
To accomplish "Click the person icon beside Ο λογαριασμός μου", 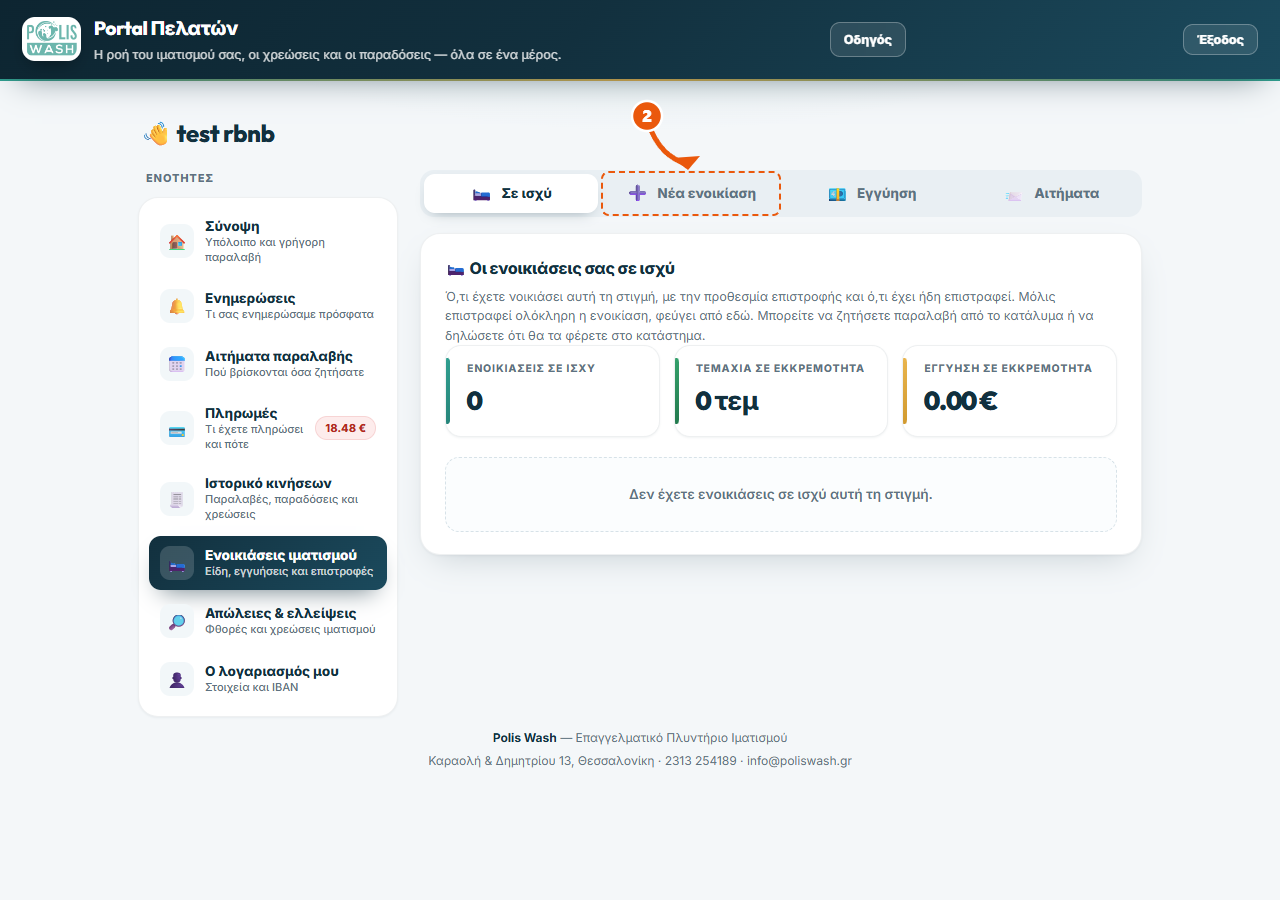I will pos(177,679).
